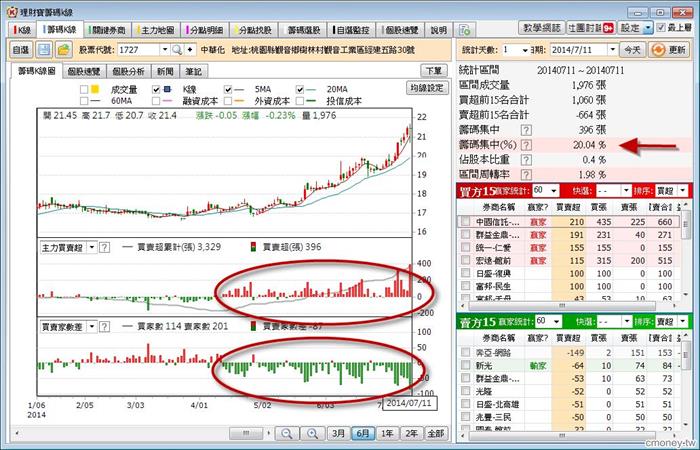Enable the 融資成本 checkbox

(x=156, y=101)
